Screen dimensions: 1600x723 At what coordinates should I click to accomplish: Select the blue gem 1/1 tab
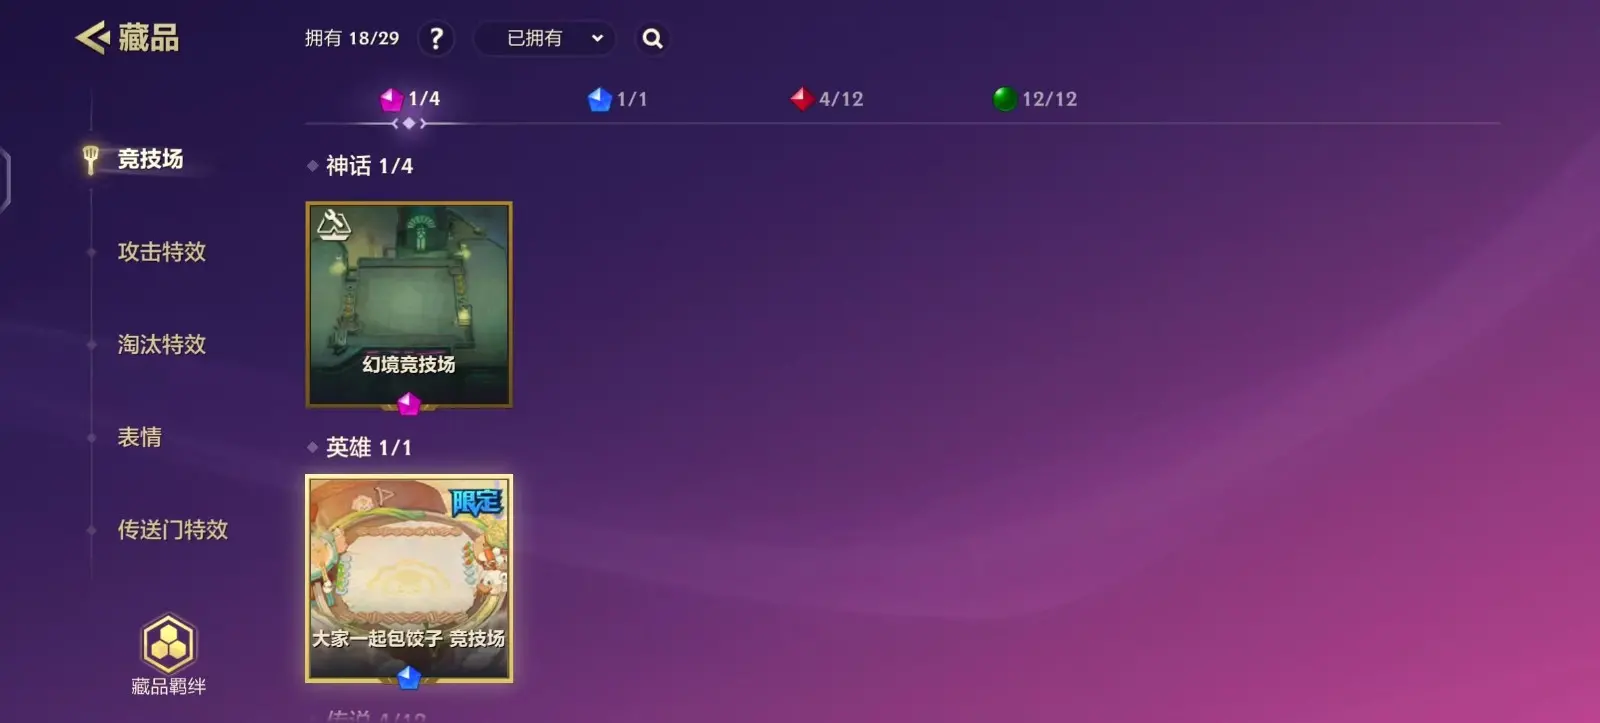617,99
